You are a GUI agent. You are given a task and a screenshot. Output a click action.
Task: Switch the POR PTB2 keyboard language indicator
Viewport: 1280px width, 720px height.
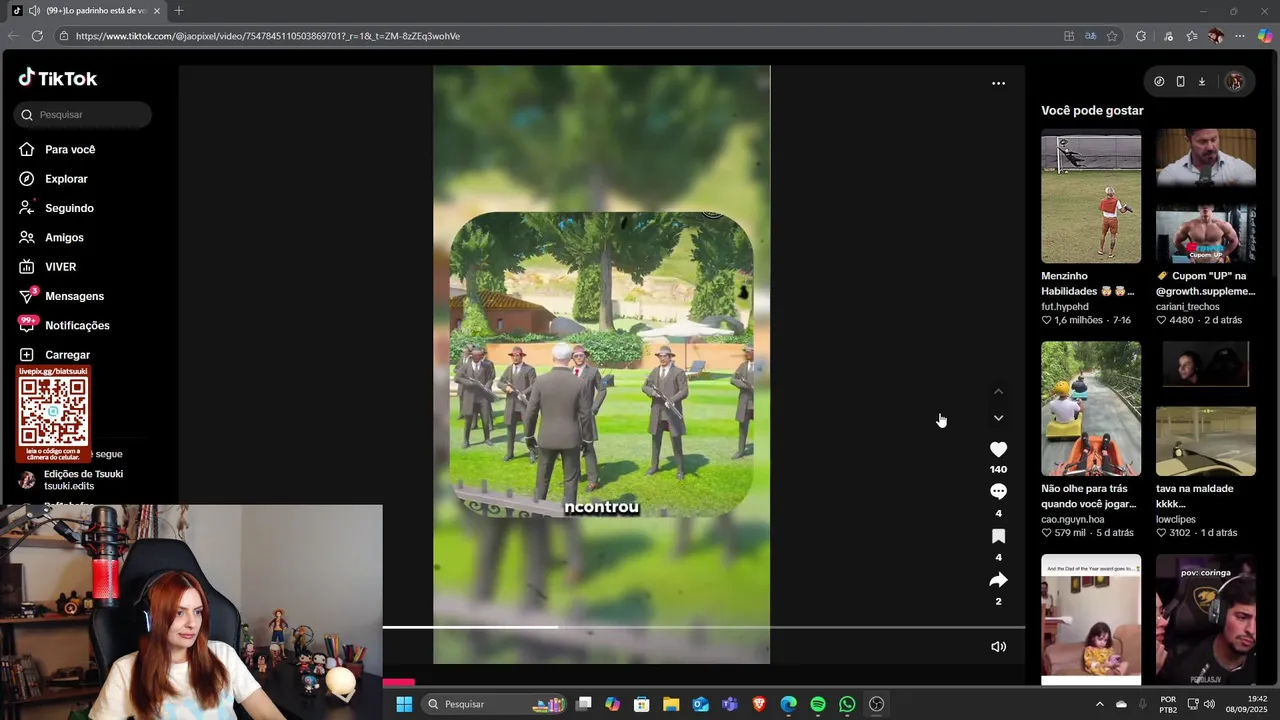coord(1168,704)
